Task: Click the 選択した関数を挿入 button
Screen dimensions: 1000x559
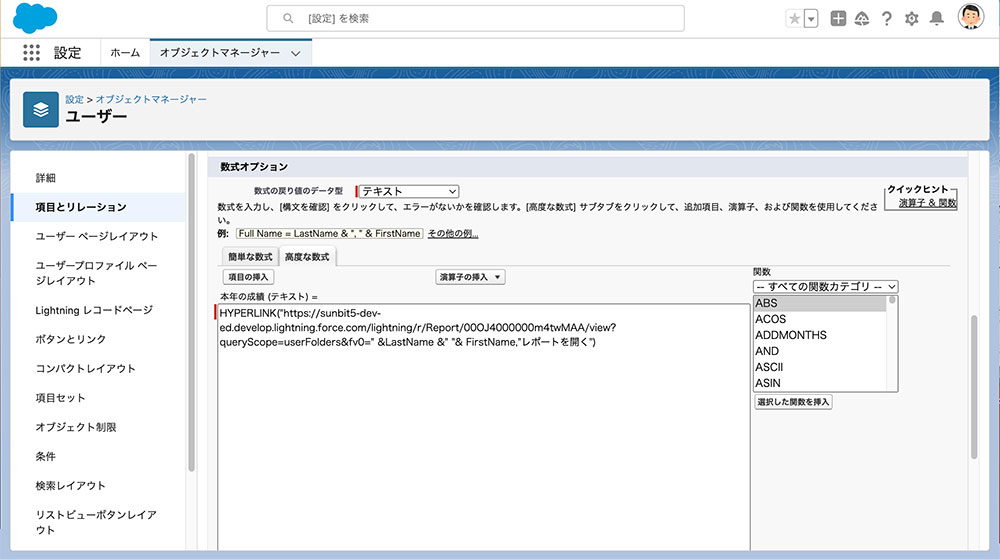Action: 793,401
